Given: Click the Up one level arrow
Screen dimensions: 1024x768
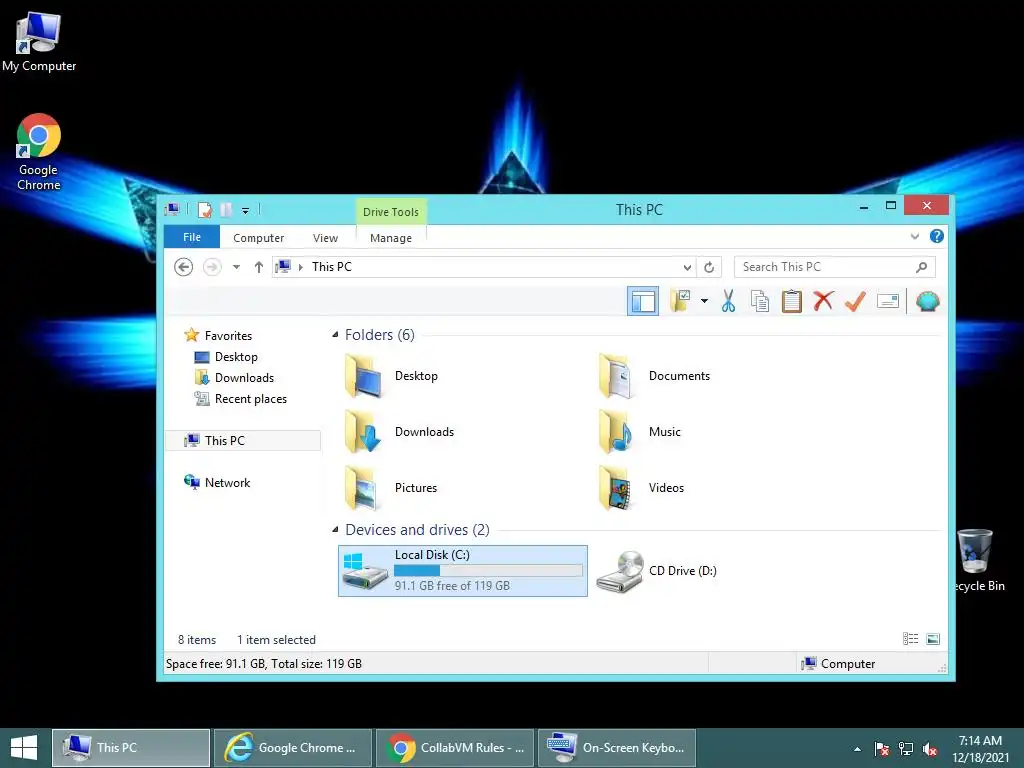Looking at the screenshot, I should click(259, 267).
